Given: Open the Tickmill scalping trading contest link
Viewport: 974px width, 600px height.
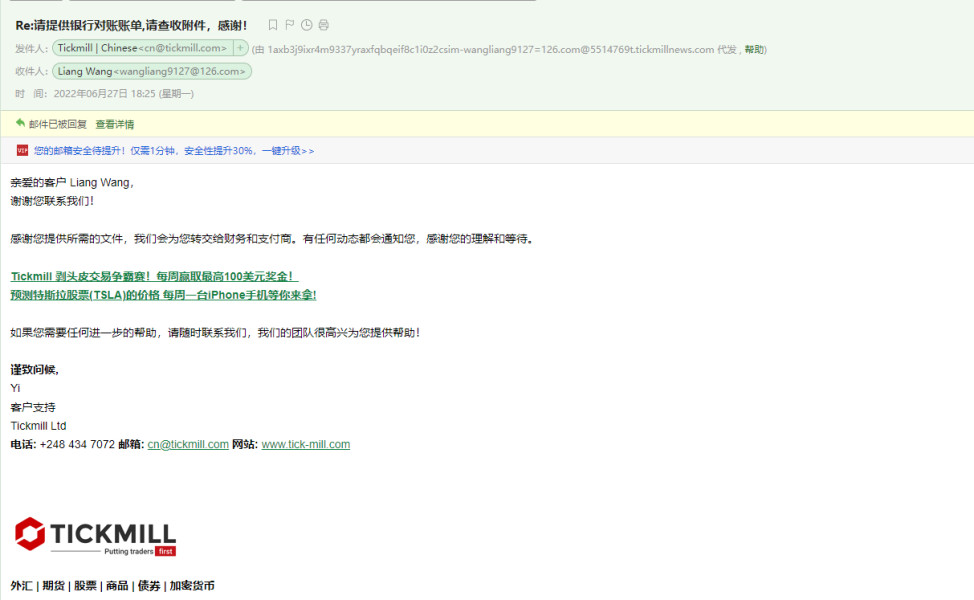Looking at the screenshot, I should (154, 276).
